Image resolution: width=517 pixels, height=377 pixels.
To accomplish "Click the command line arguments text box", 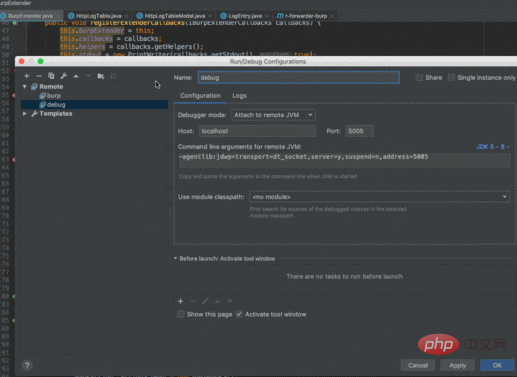I will 344,160.
